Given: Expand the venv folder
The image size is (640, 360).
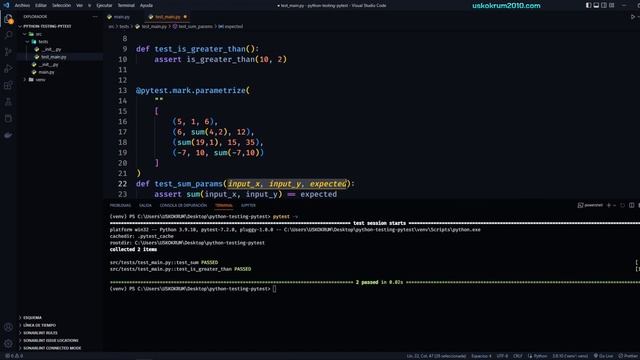Looking at the screenshot, I should [x=25, y=80].
